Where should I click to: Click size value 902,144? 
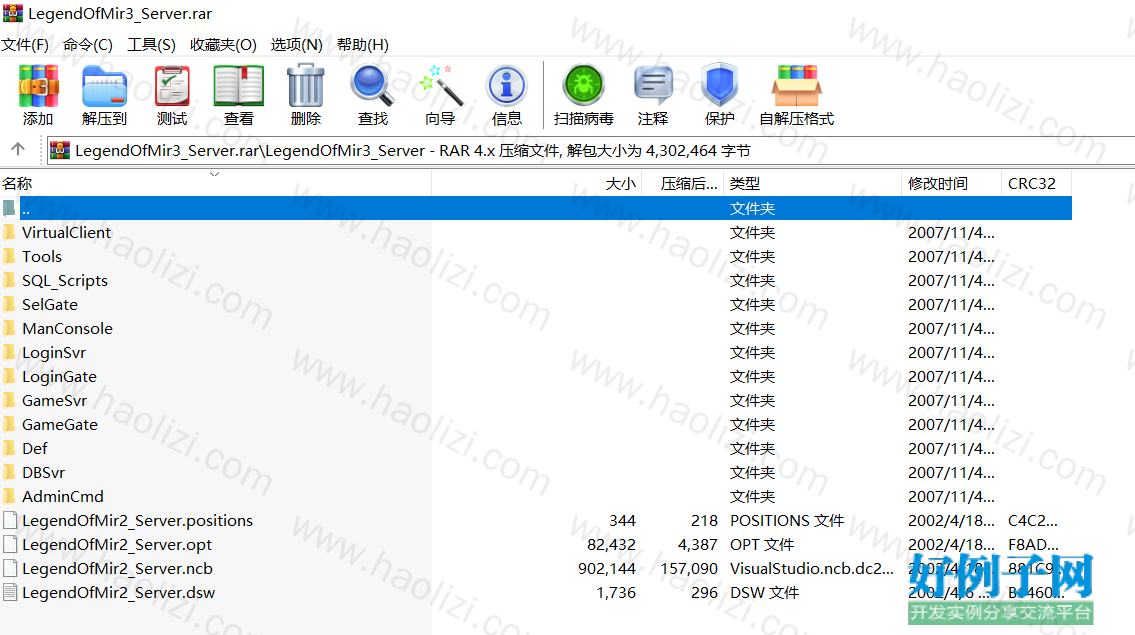(607, 568)
